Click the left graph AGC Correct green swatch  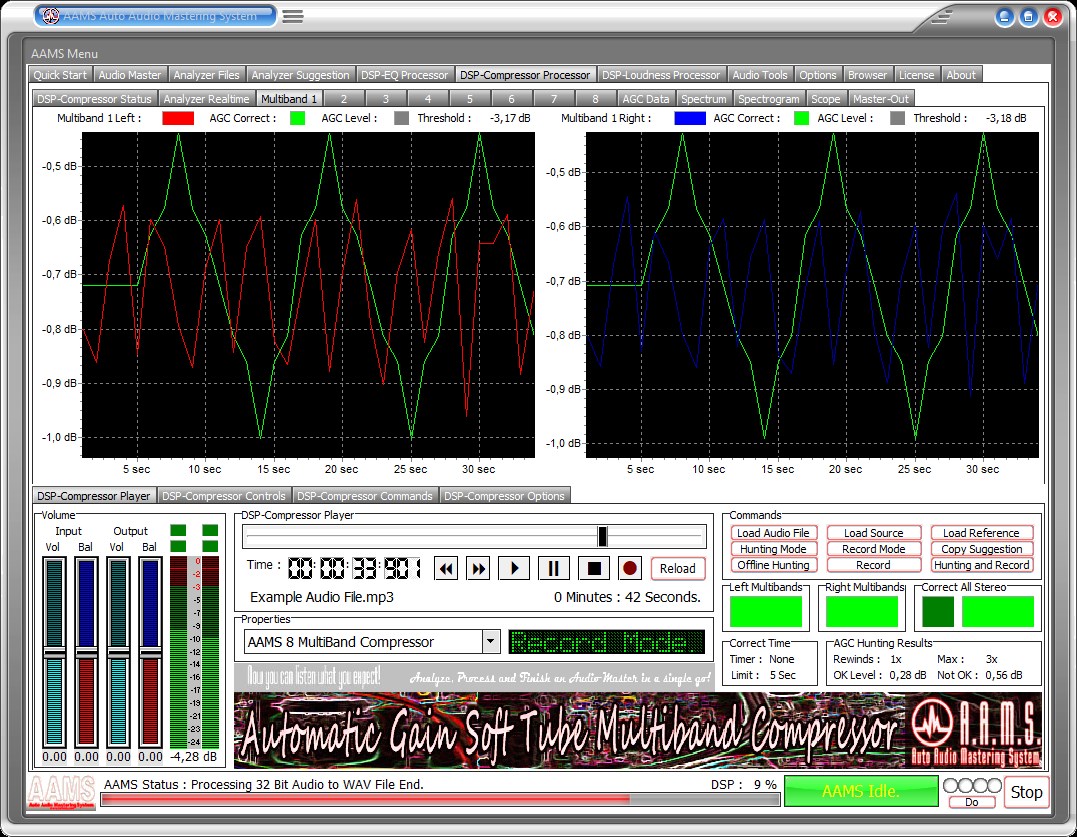coord(297,118)
